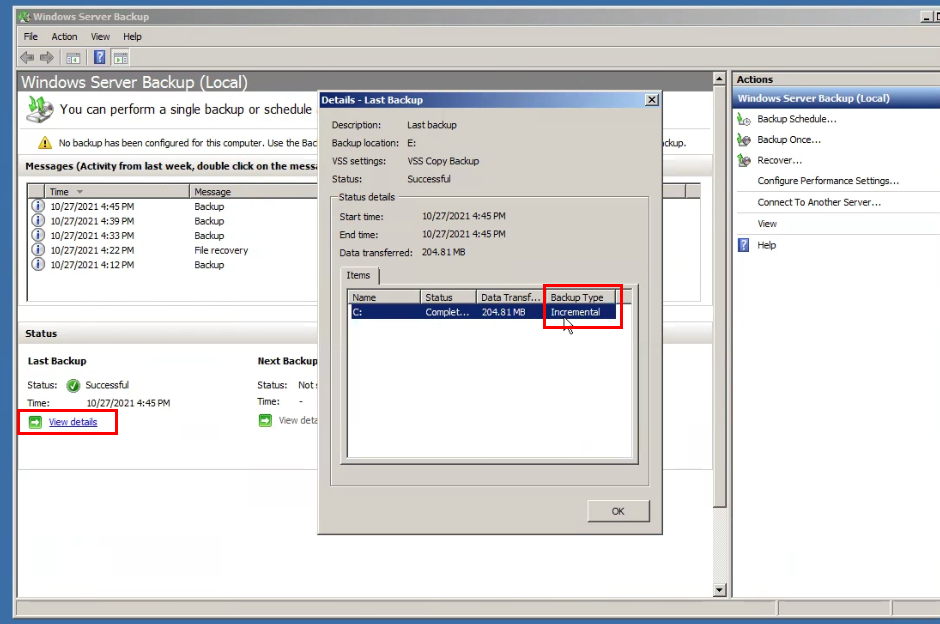Image resolution: width=940 pixels, height=624 pixels.
Task: Open the Help menu in menu bar
Action: 132,37
